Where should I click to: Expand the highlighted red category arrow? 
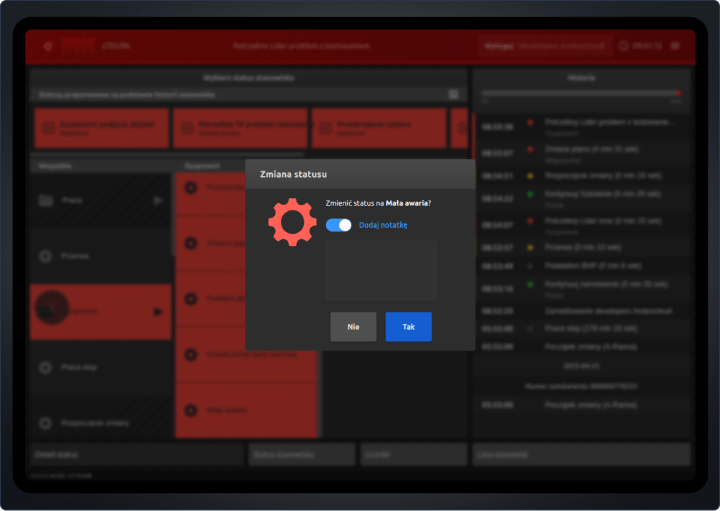[x=157, y=312]
